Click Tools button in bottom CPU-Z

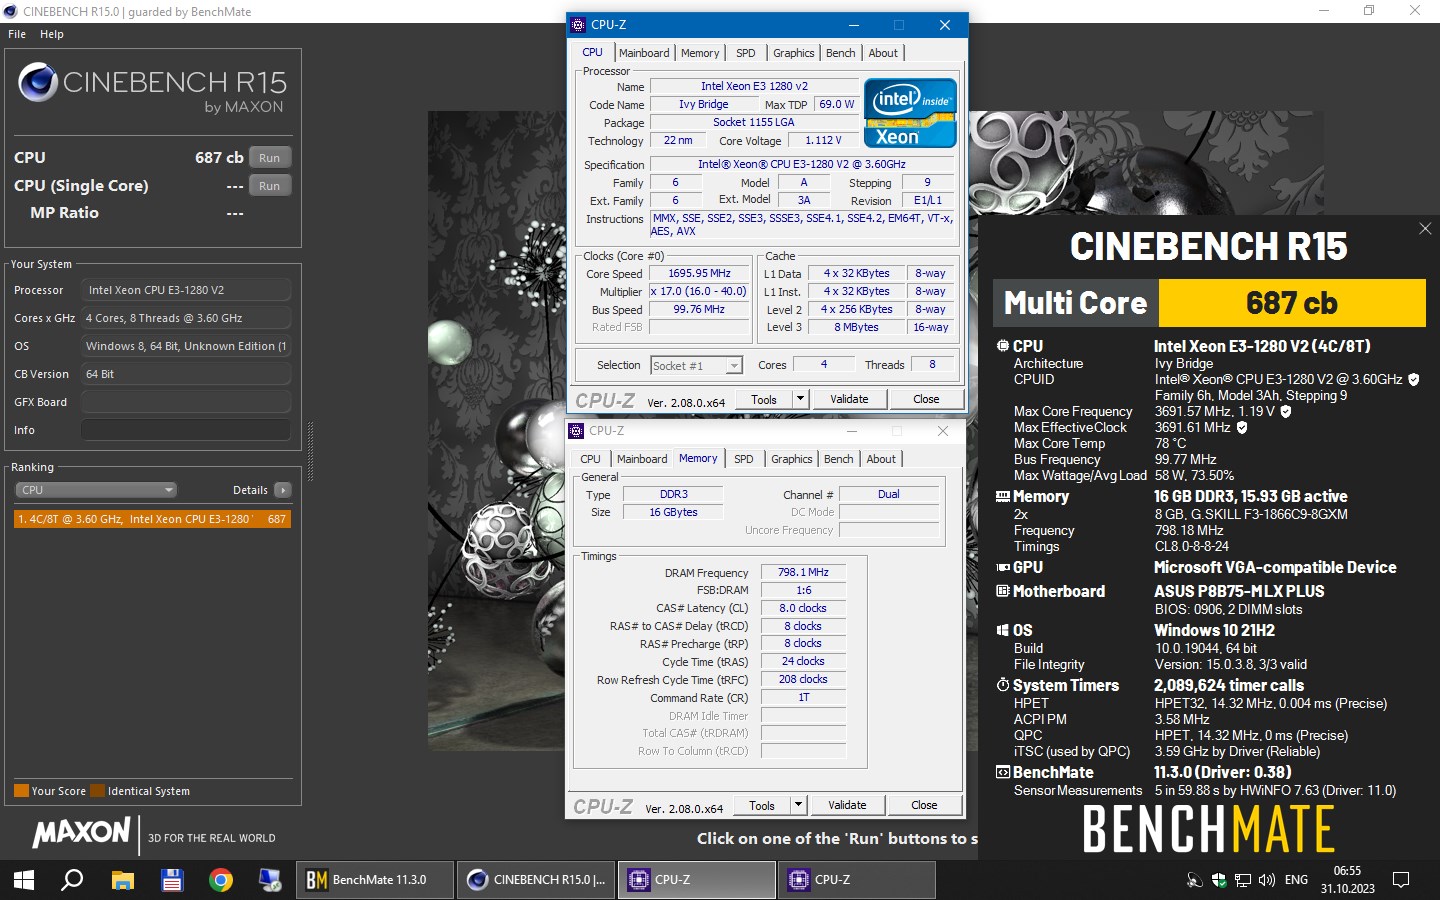[762, 805]
